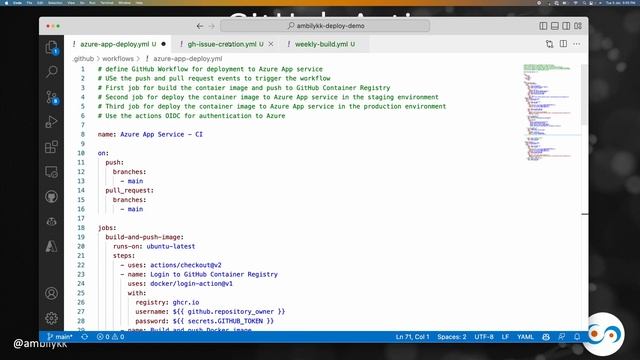This screenshot has width=640, height=360.
Task: Click 'uses: docker/login-action@v1' line
Action: [x=180, y=284]
